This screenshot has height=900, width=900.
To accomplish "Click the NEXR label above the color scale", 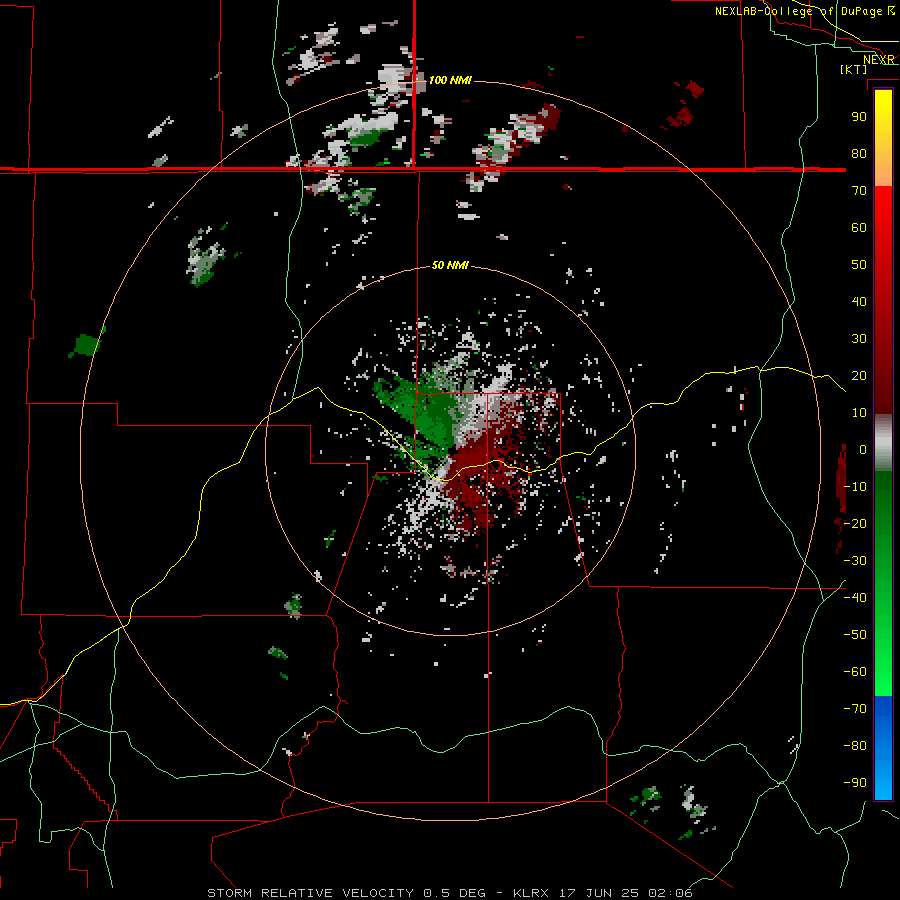I will [x=878, y=60].
